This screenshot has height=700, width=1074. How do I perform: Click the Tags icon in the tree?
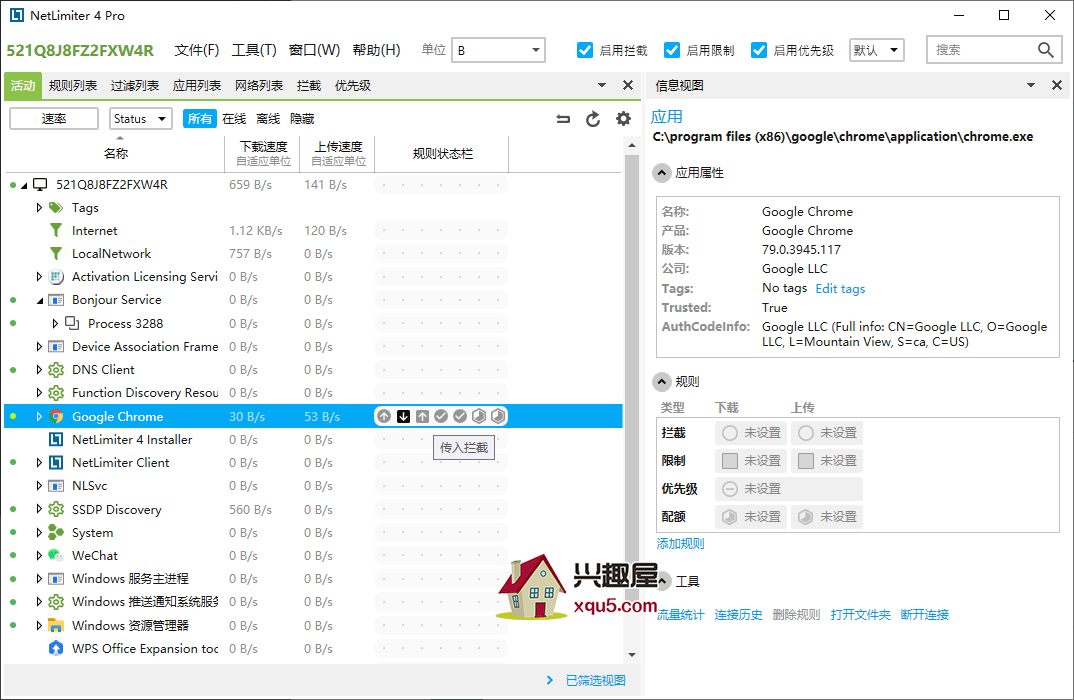pos(56,208)
